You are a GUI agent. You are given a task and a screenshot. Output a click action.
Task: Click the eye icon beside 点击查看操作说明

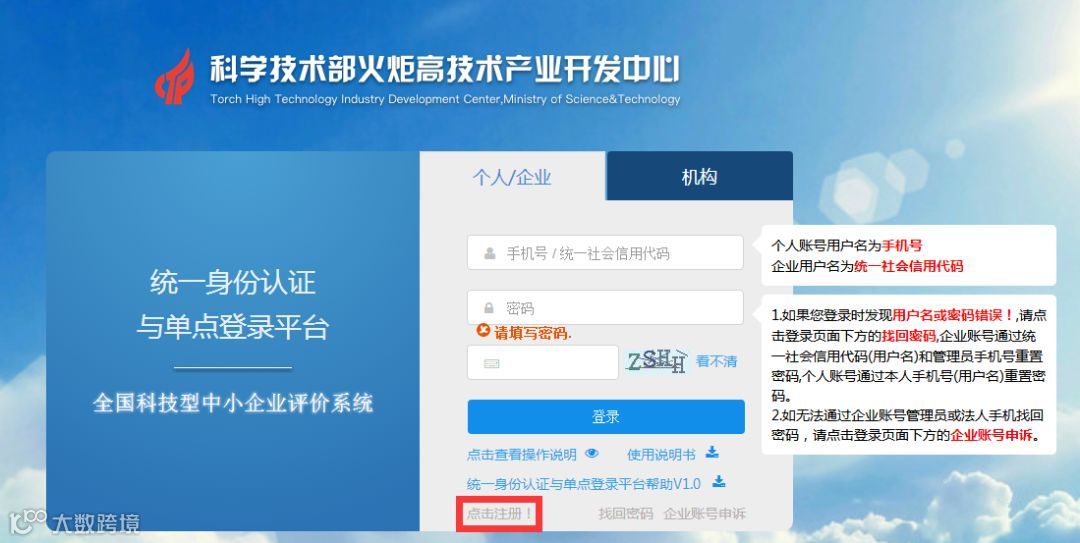point(592,453)
